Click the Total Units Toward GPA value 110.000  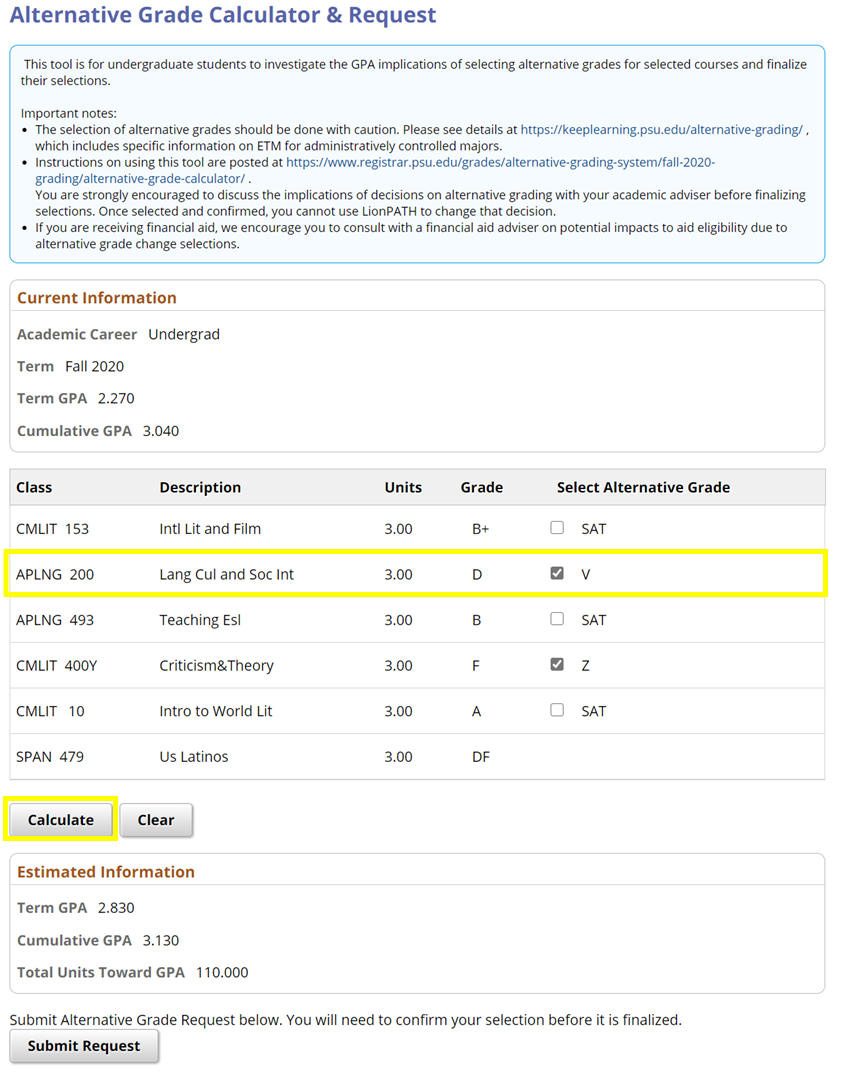pos(222,973)
